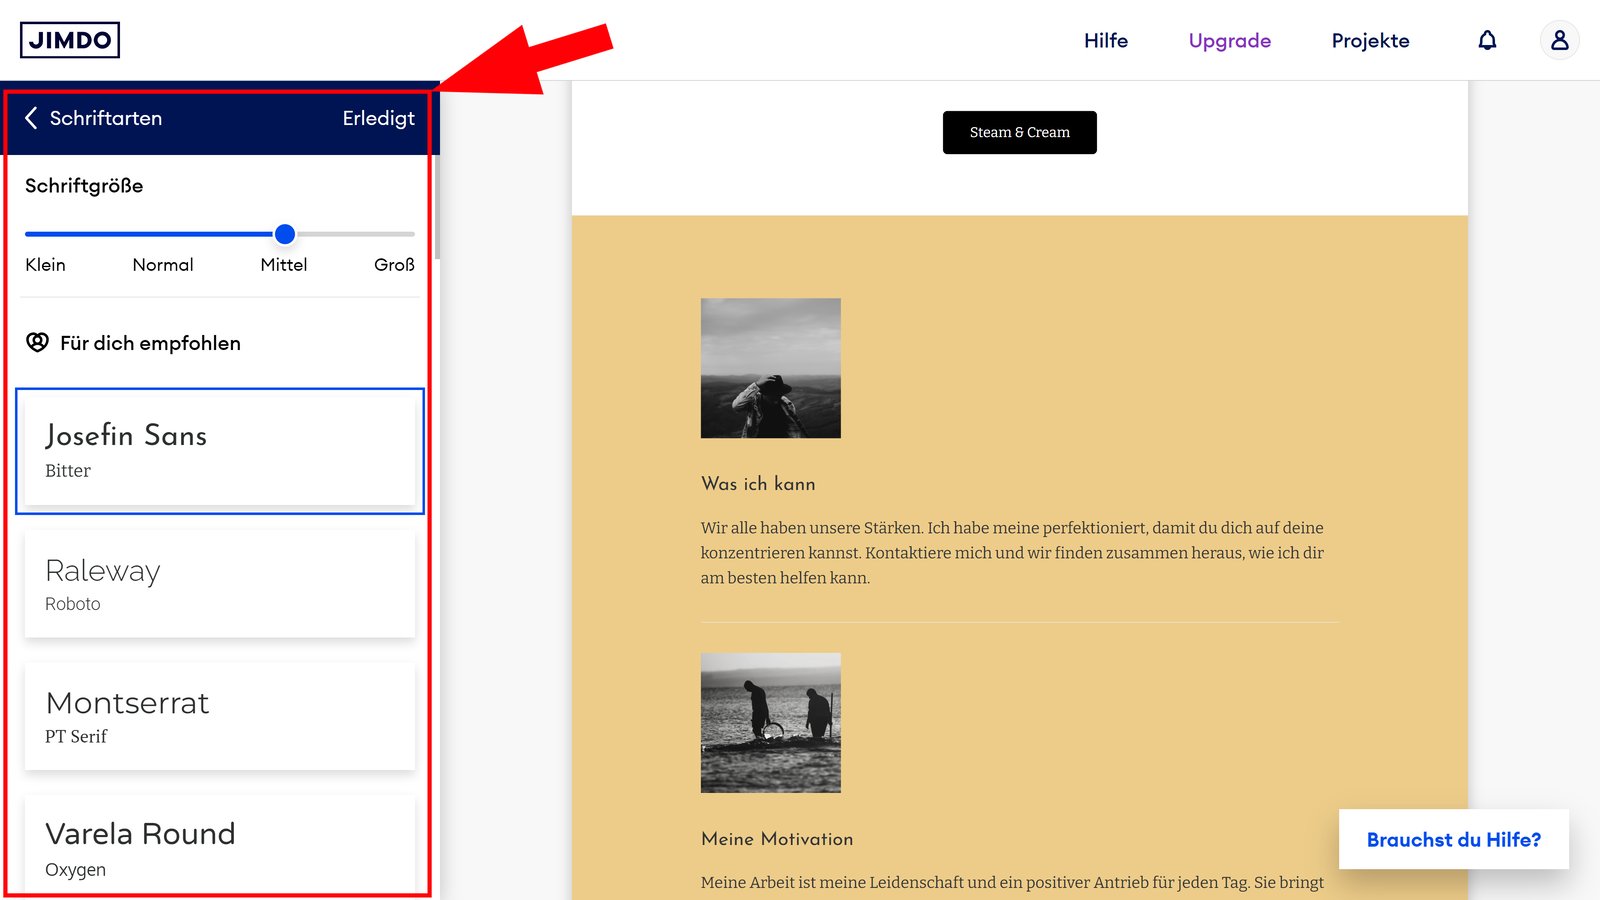This screenshot has height=900, width=1600.
Task: Select the Raleway Roboto font pairing
Action: coord(219,583)
